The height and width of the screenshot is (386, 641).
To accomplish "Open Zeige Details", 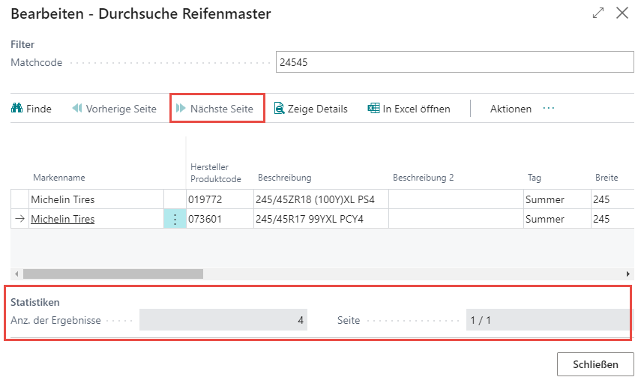I will click(311, 109).
